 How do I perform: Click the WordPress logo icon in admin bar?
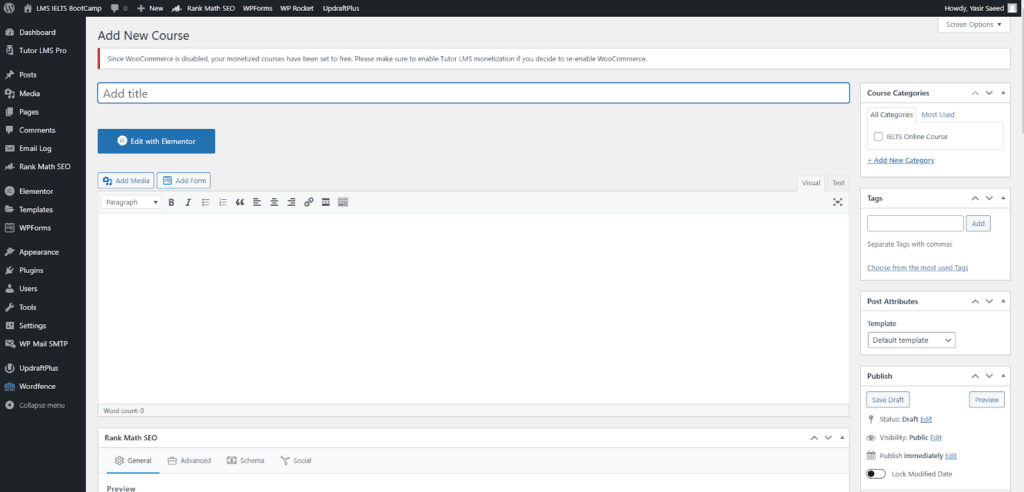(9, 8)
